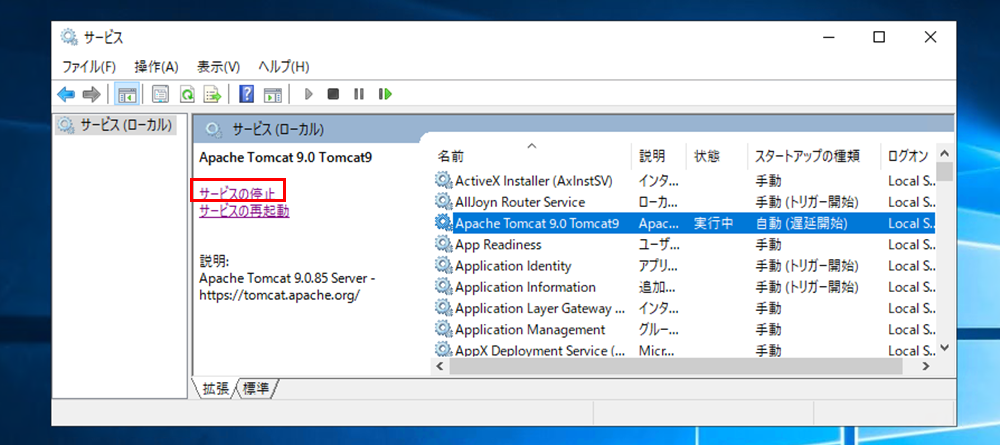This screenshot has width=1000, height=445.
Task: Select the AllJoyn Router Service row name
Action: (520, 202)
